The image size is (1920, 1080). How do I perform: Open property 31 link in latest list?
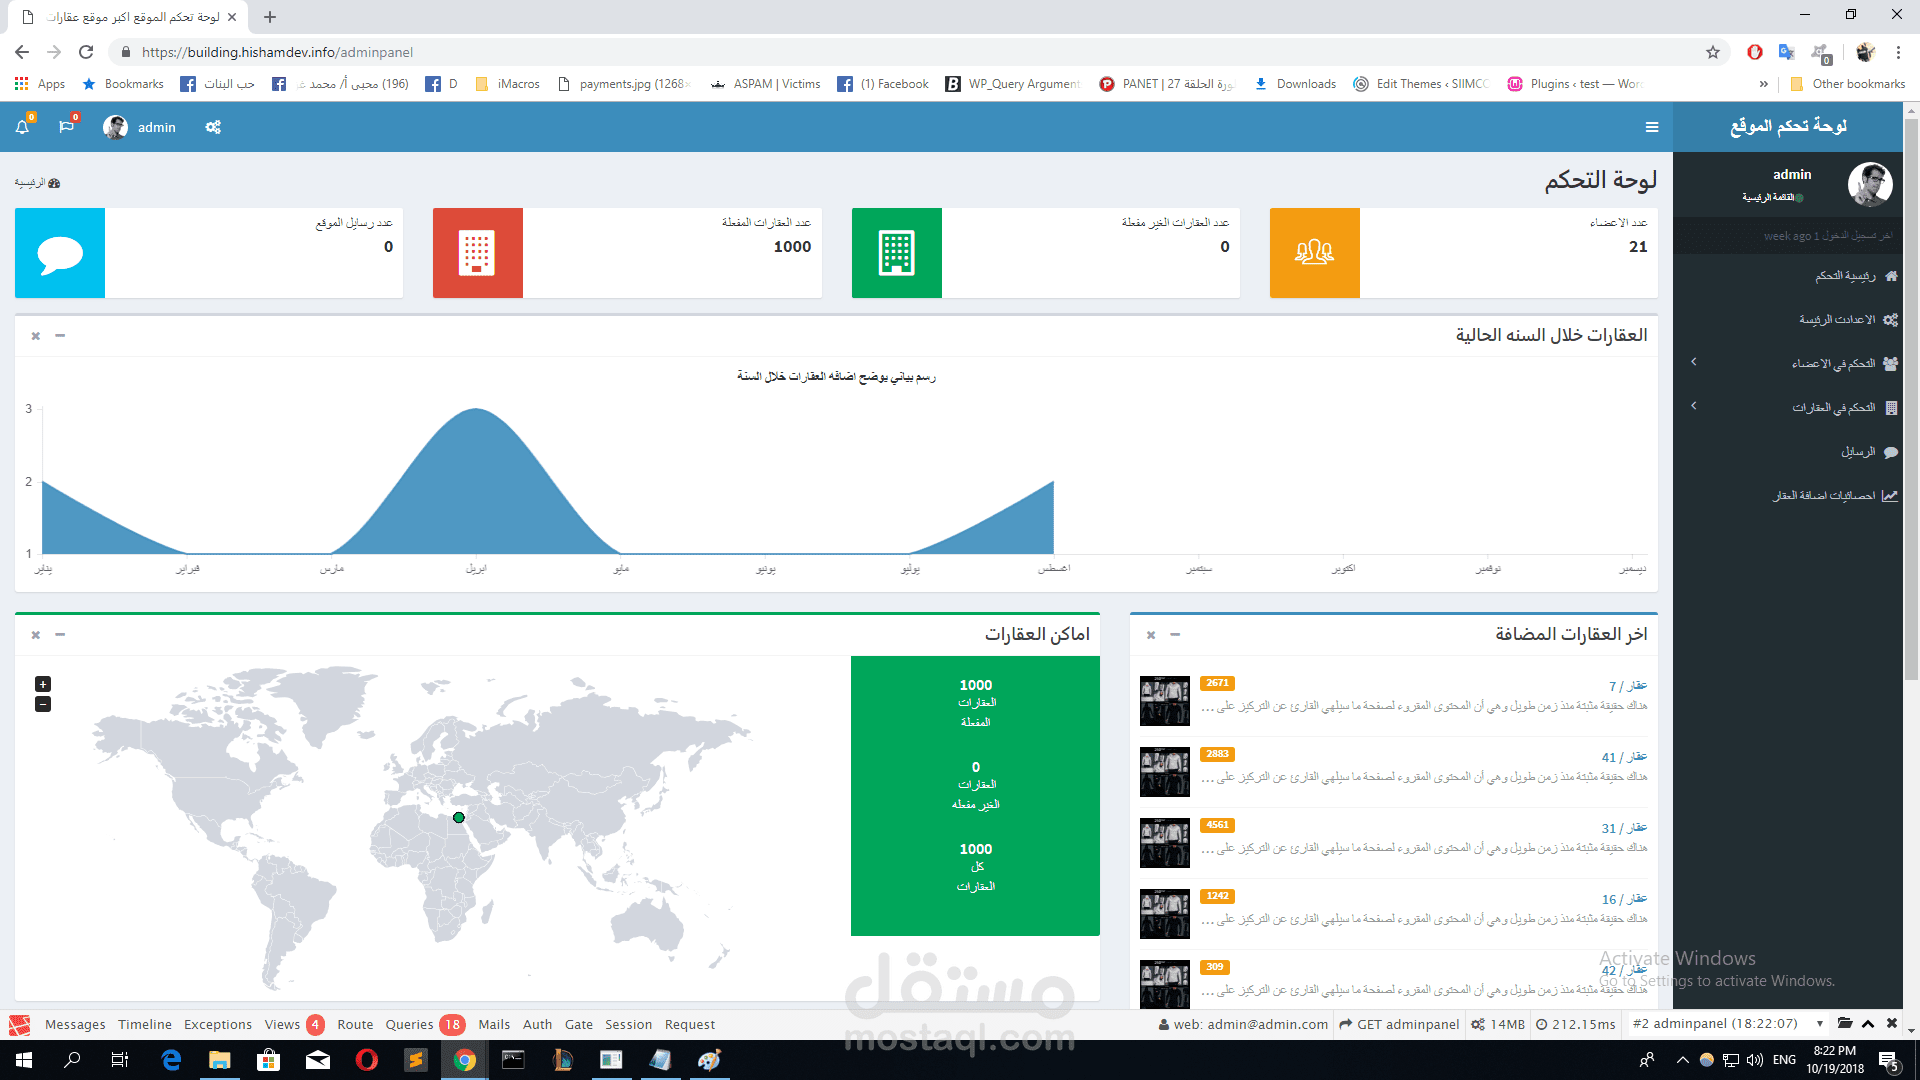click(1625, 828)
